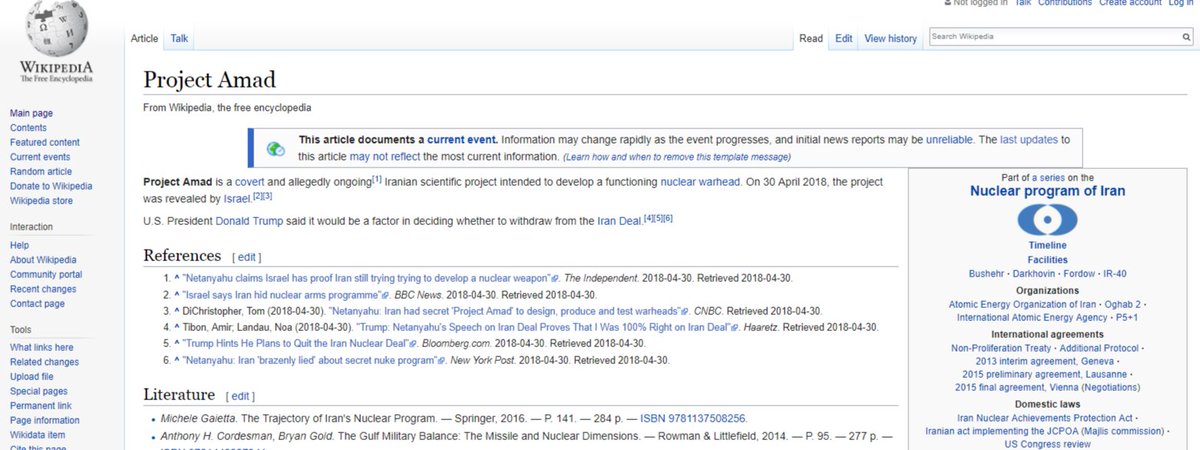This screenshot has height=450, width=1200.
Task: Open 'Nuclear program of Iran' infobox title
Action: pyautogui.click(x=1047, y=191)
